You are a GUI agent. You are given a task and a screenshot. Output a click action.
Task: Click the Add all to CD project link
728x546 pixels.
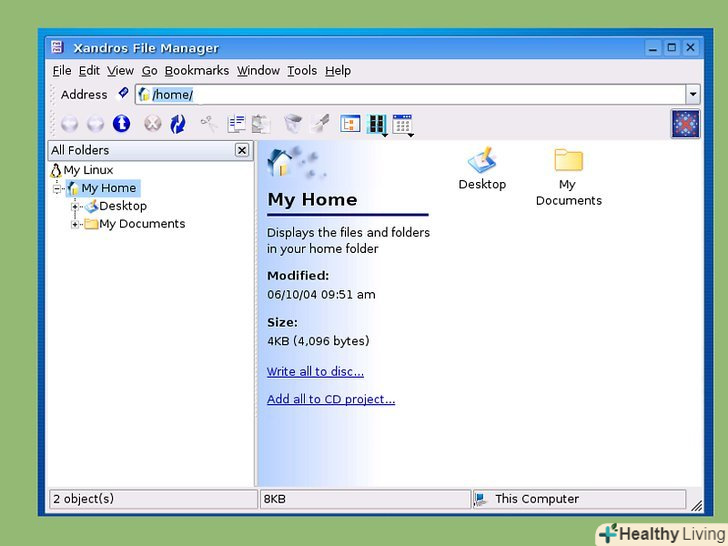(x=330, y=400)
